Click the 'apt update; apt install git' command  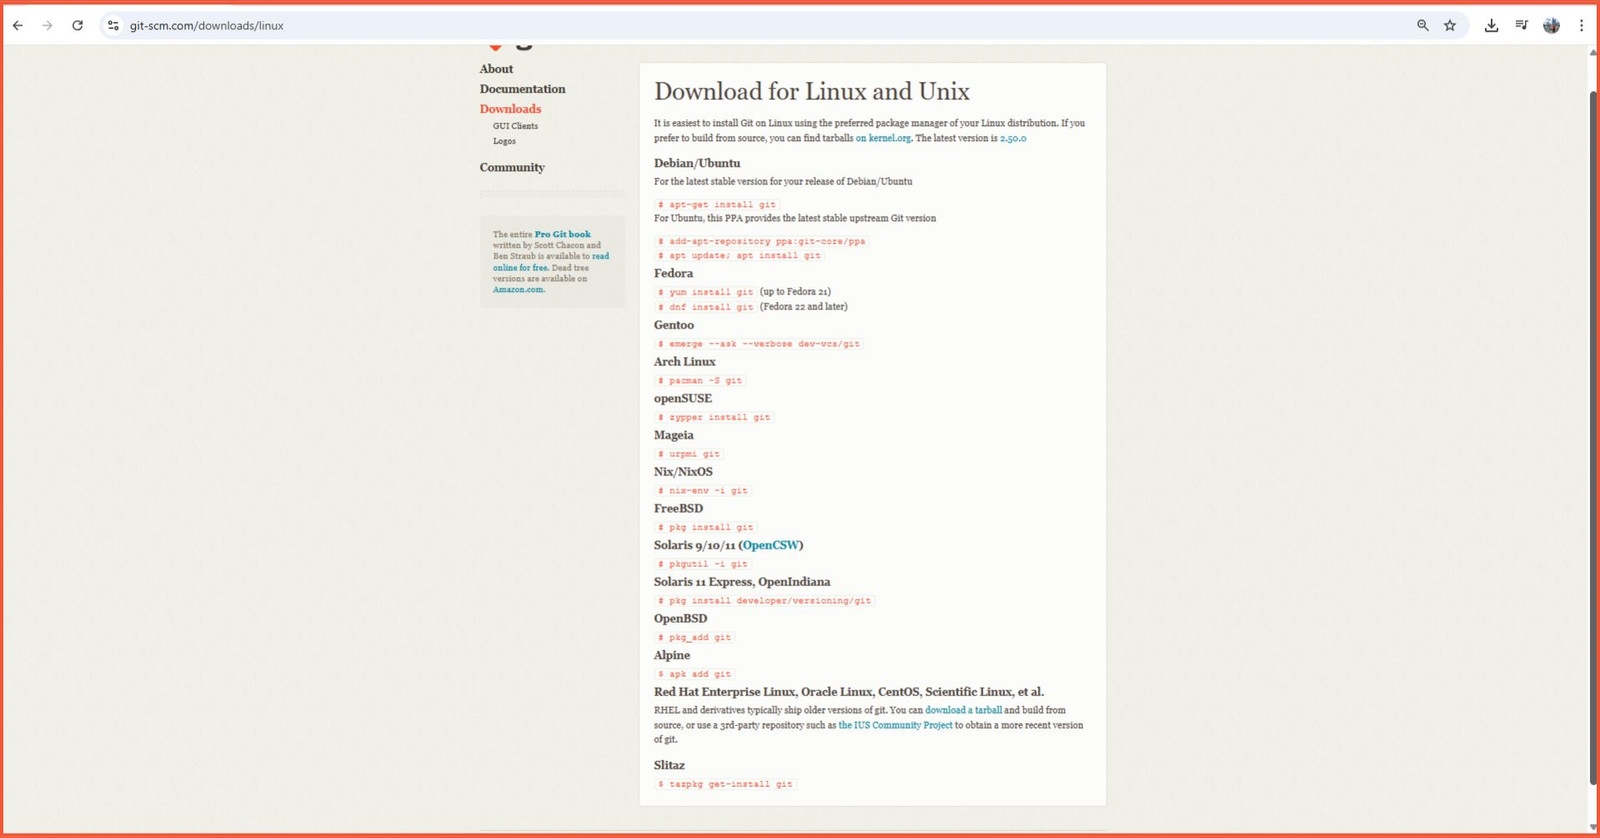point(739,256)
